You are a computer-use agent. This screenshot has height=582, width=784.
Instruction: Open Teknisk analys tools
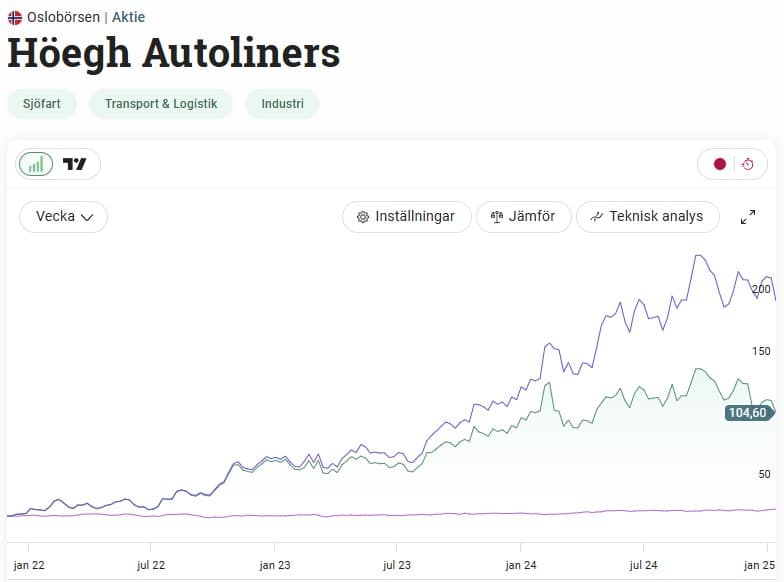point(648,216)
